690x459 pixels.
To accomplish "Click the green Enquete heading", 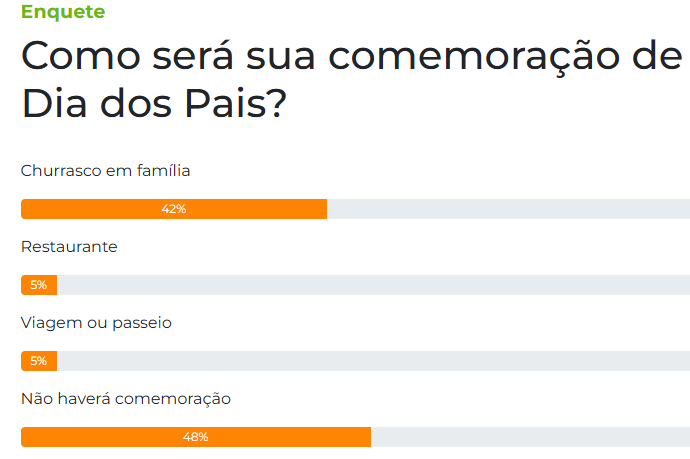I will point(63,12).
